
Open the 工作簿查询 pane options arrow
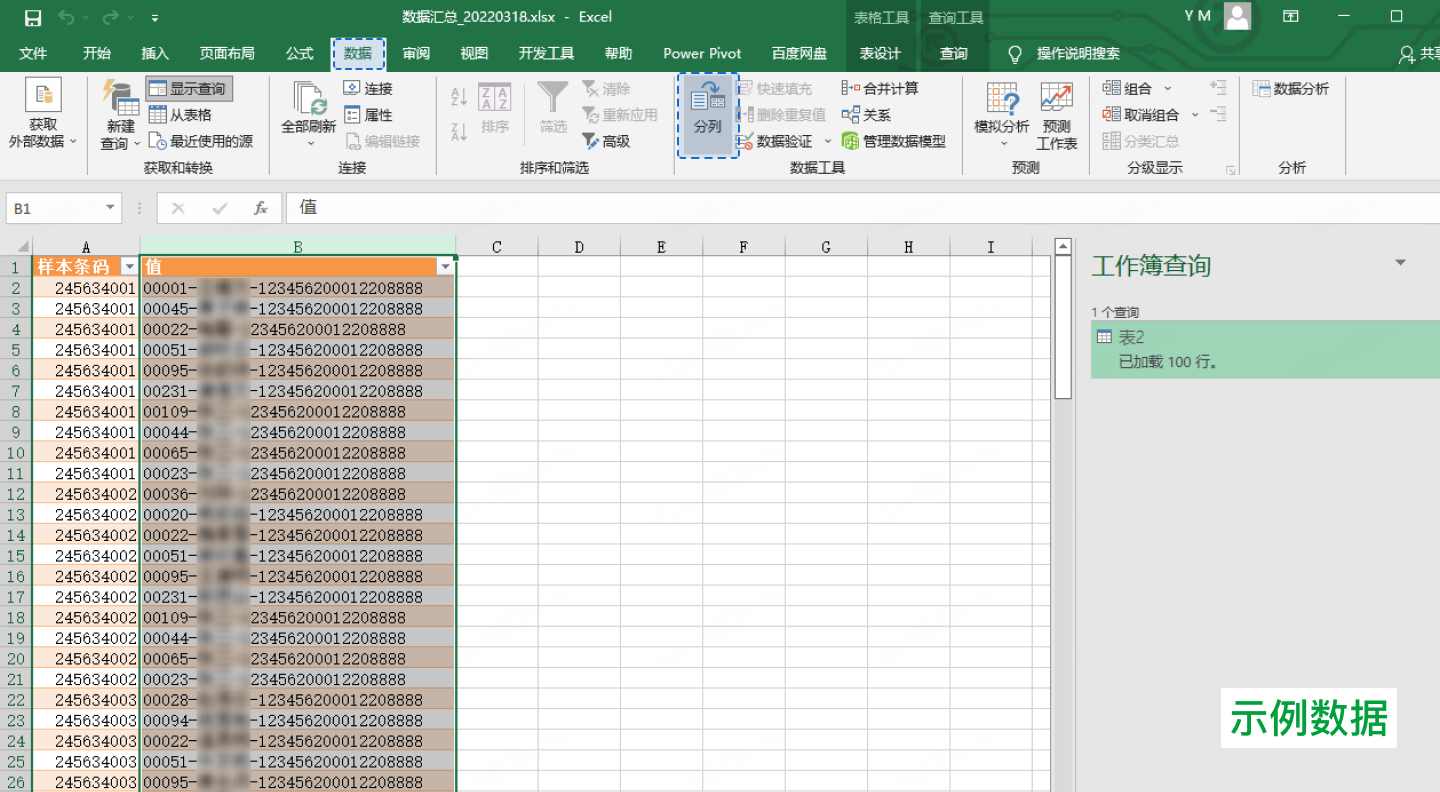click(x=1400, y=263)
